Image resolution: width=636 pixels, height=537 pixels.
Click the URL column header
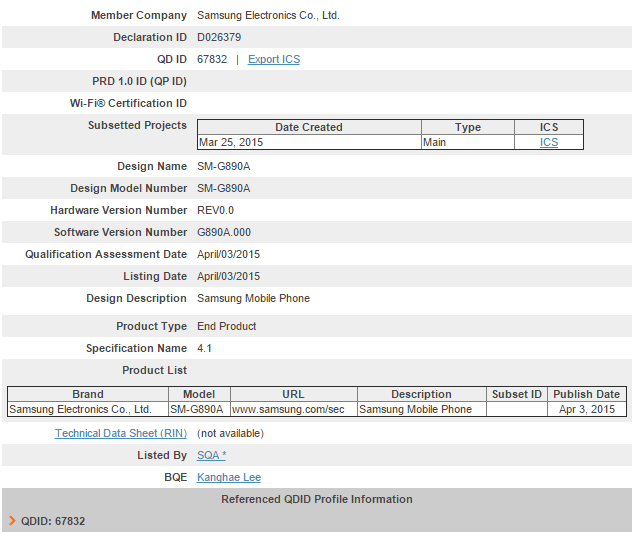pyautogui.click(x=293, y=394)
